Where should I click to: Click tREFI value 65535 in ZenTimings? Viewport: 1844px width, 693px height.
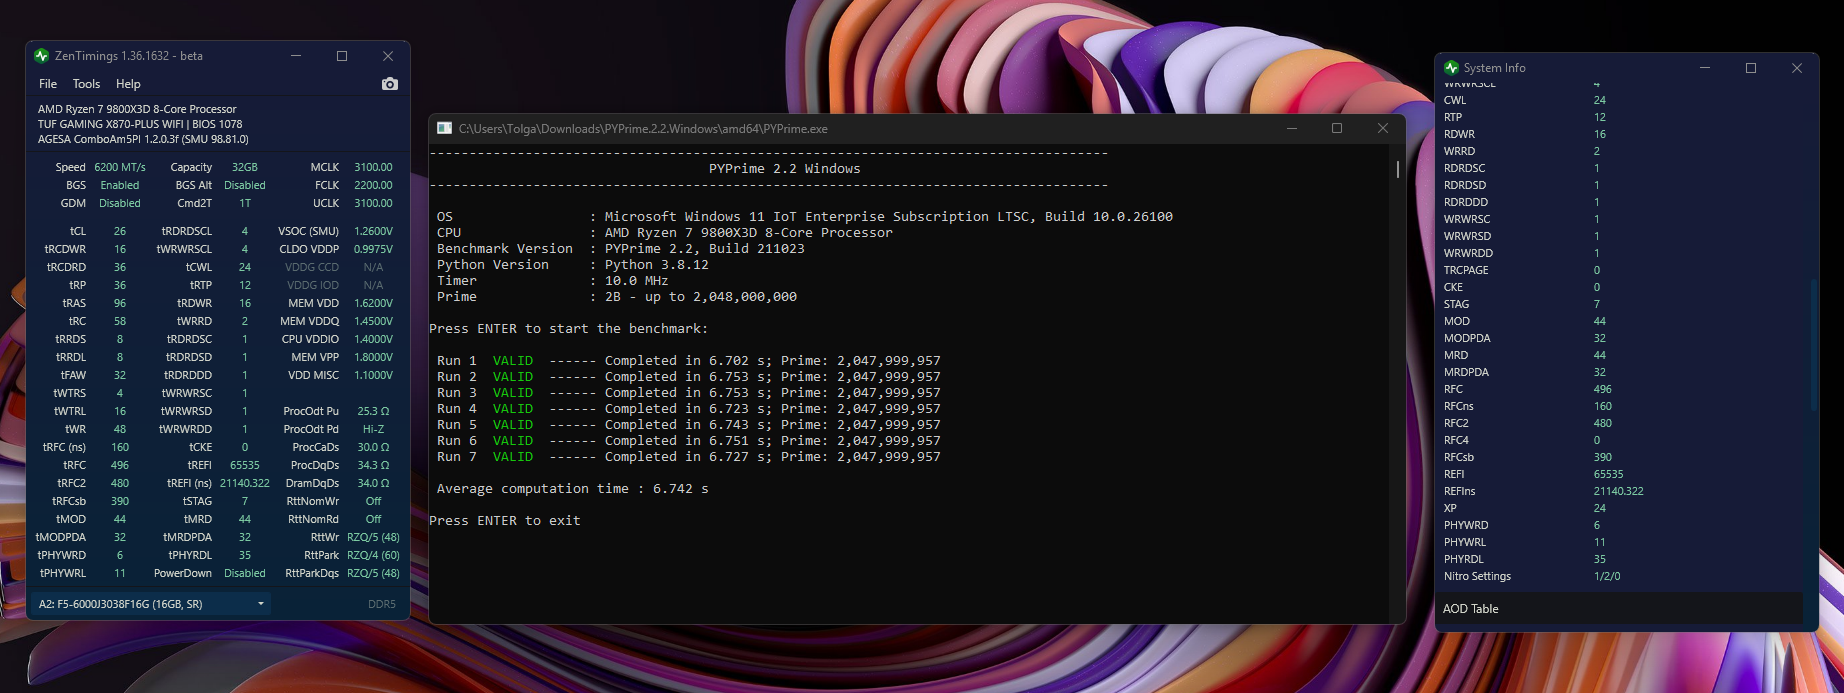pyautogui.click(x=245, y=465)
